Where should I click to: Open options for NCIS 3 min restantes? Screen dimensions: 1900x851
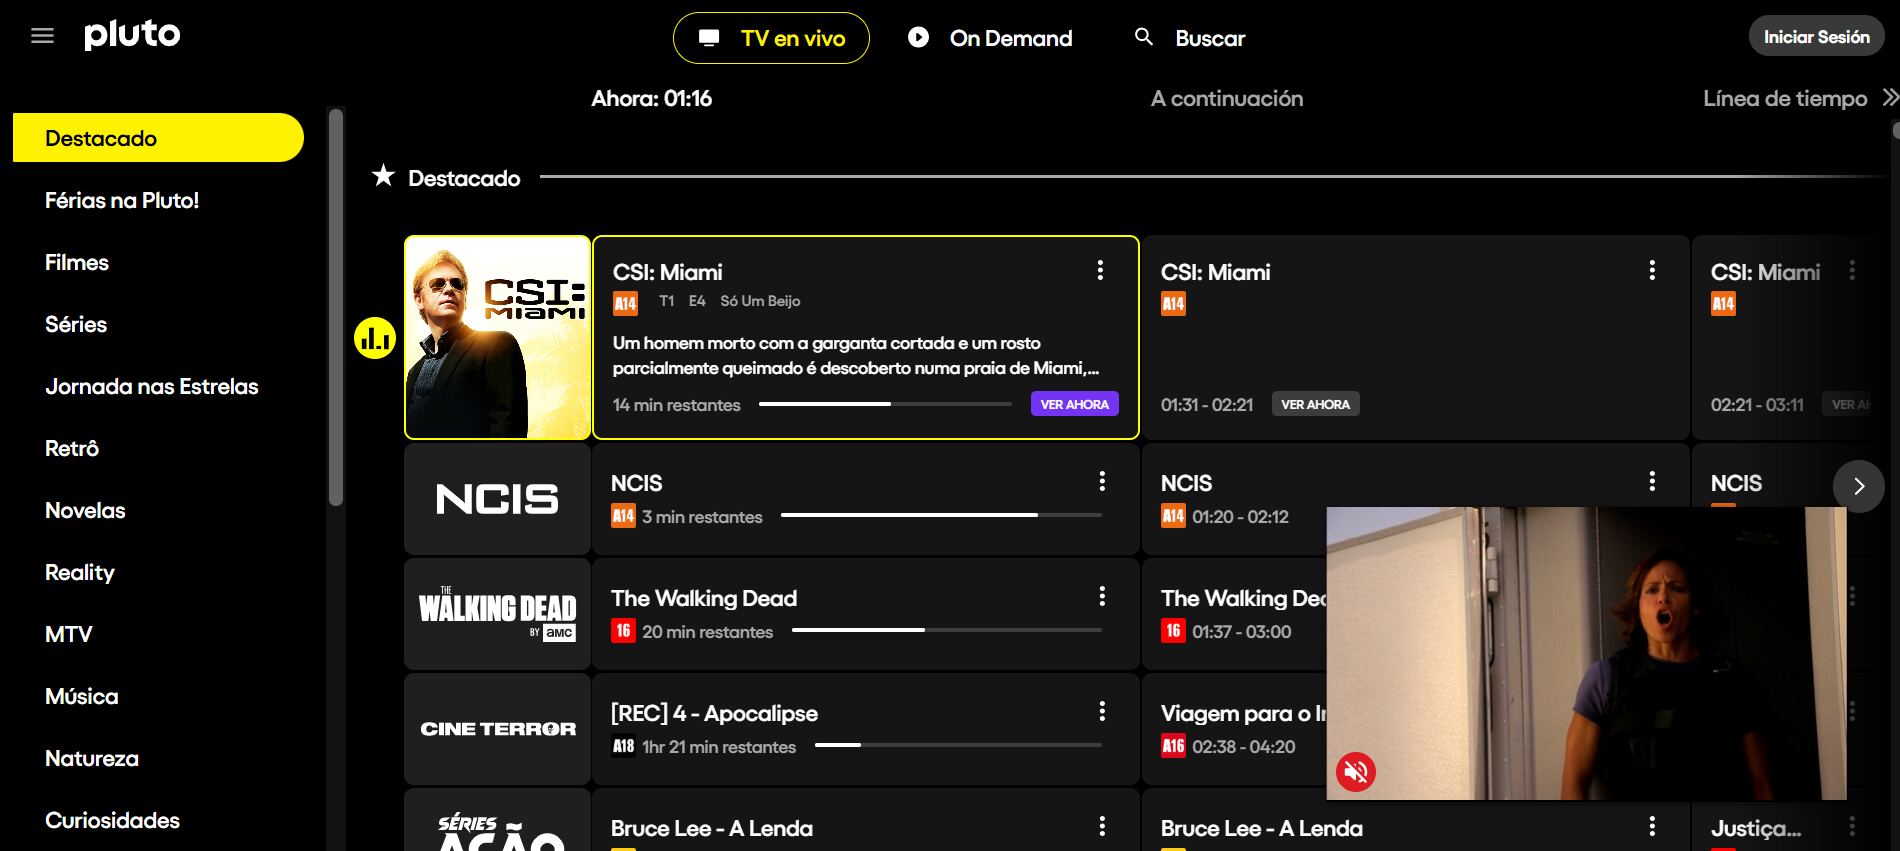pos(1102,481)
